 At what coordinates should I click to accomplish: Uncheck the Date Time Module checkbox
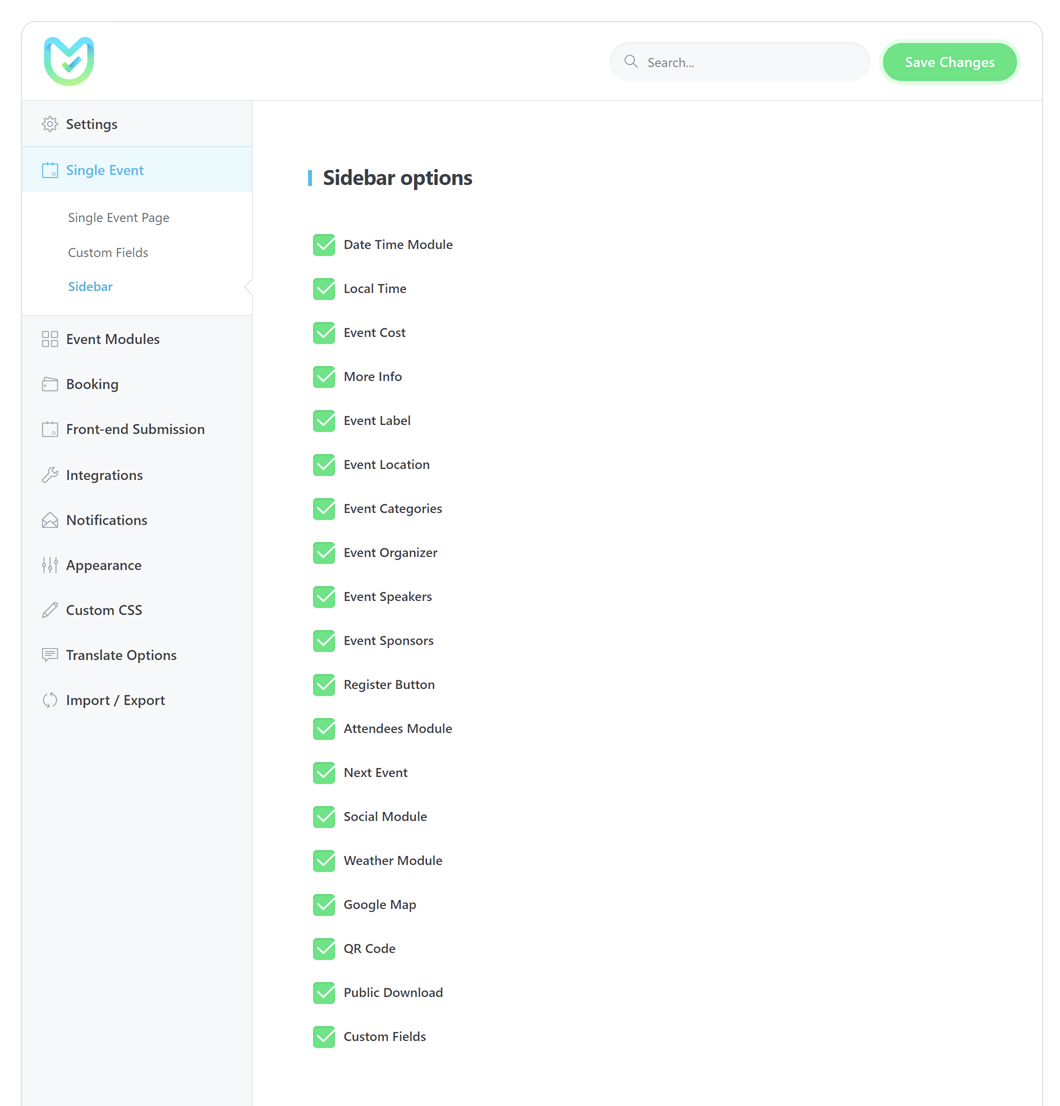(324, 245)
